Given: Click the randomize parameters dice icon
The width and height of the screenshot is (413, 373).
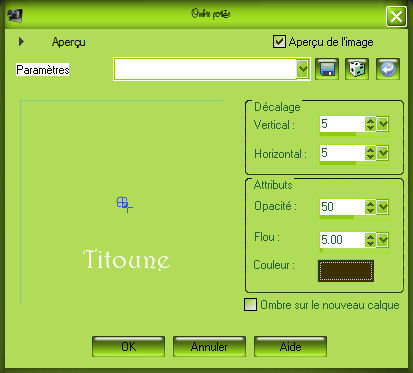Looking at the screenshot, I should click(357, 69).
